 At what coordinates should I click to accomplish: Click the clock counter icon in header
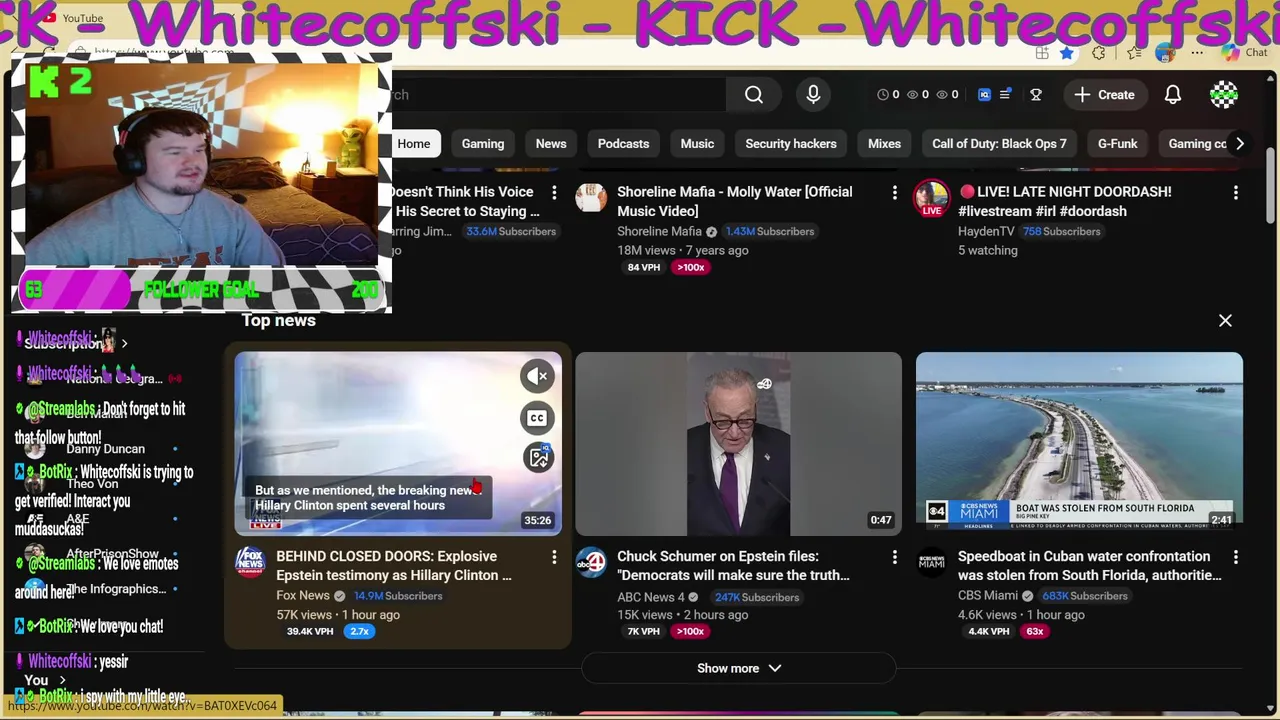point(883,95)
